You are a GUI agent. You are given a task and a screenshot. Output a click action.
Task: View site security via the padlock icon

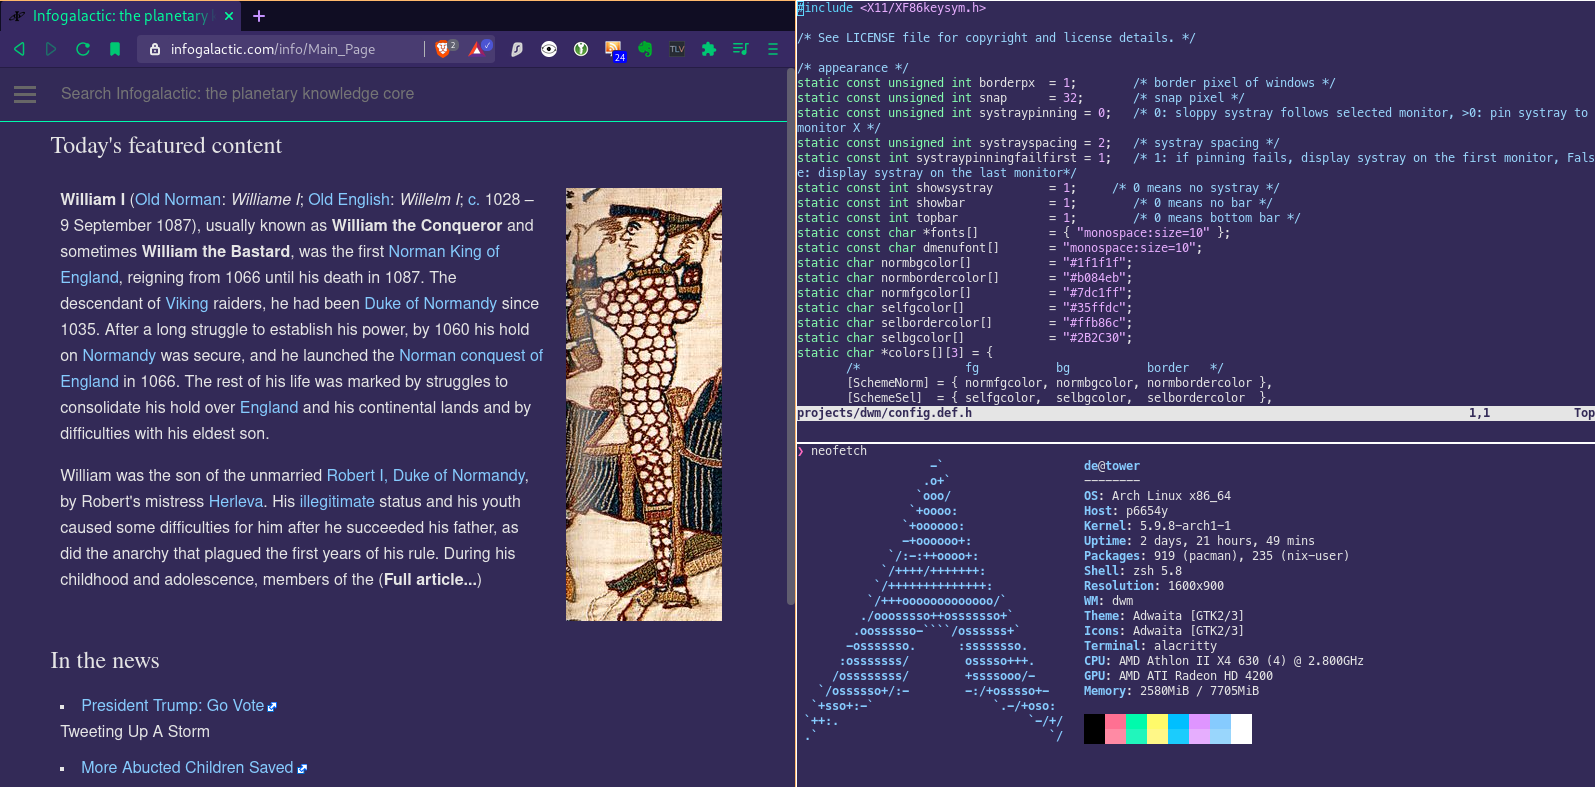coord(155,49)
